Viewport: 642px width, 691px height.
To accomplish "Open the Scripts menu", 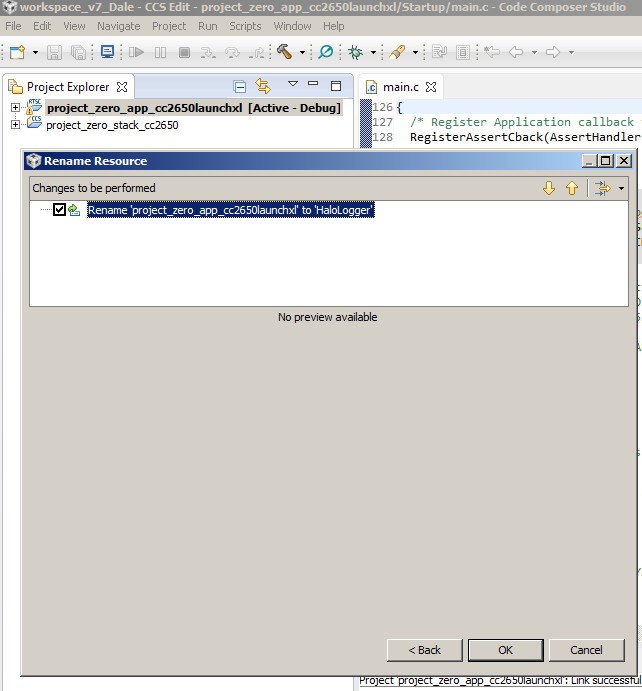I will 245,26.
